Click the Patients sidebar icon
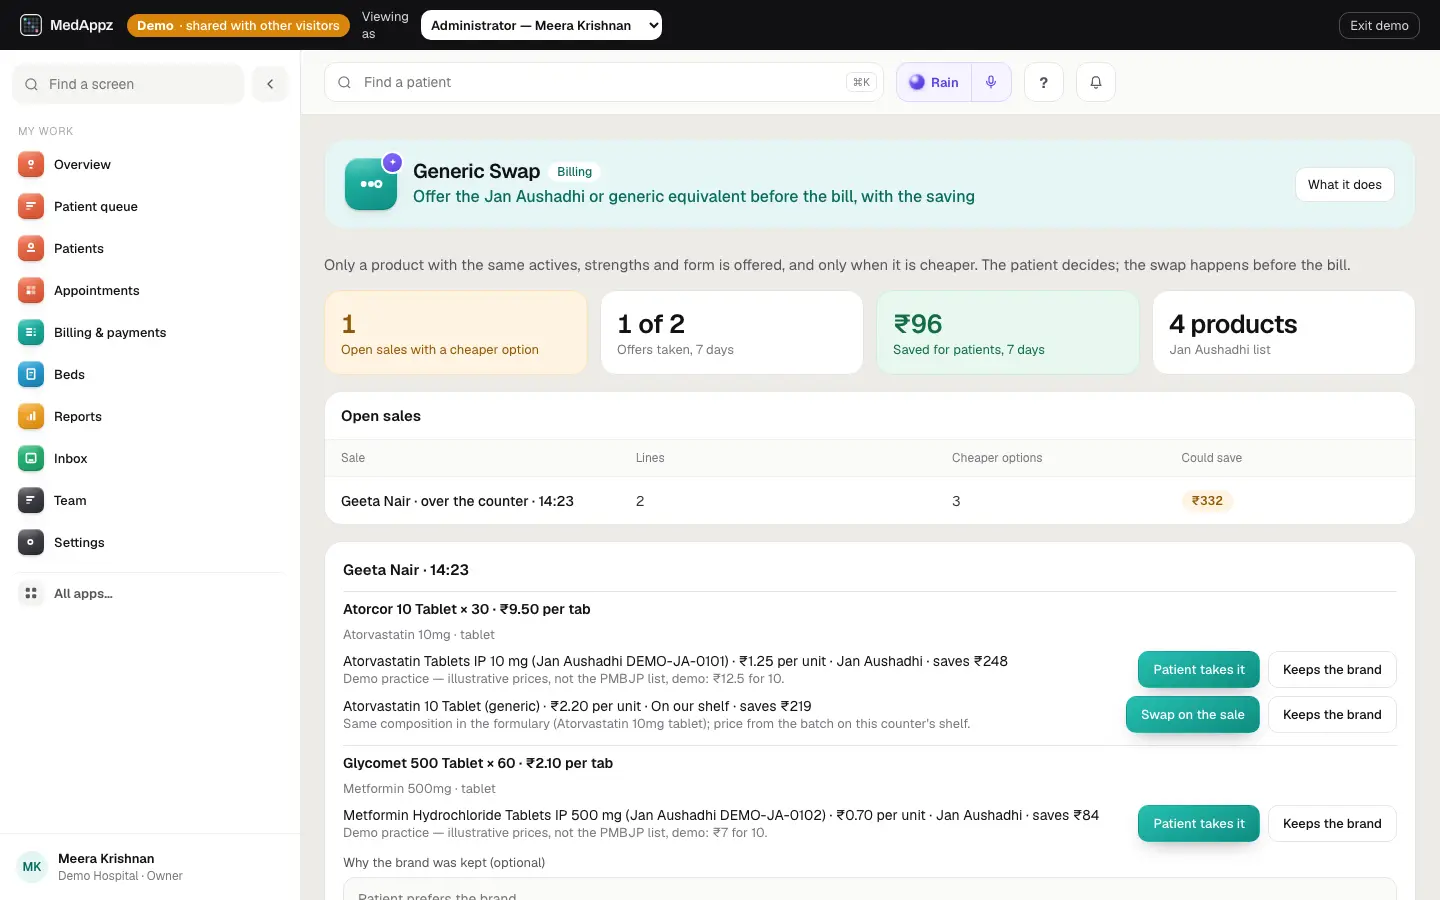1440x900 pixels. (x=31, y=248)
